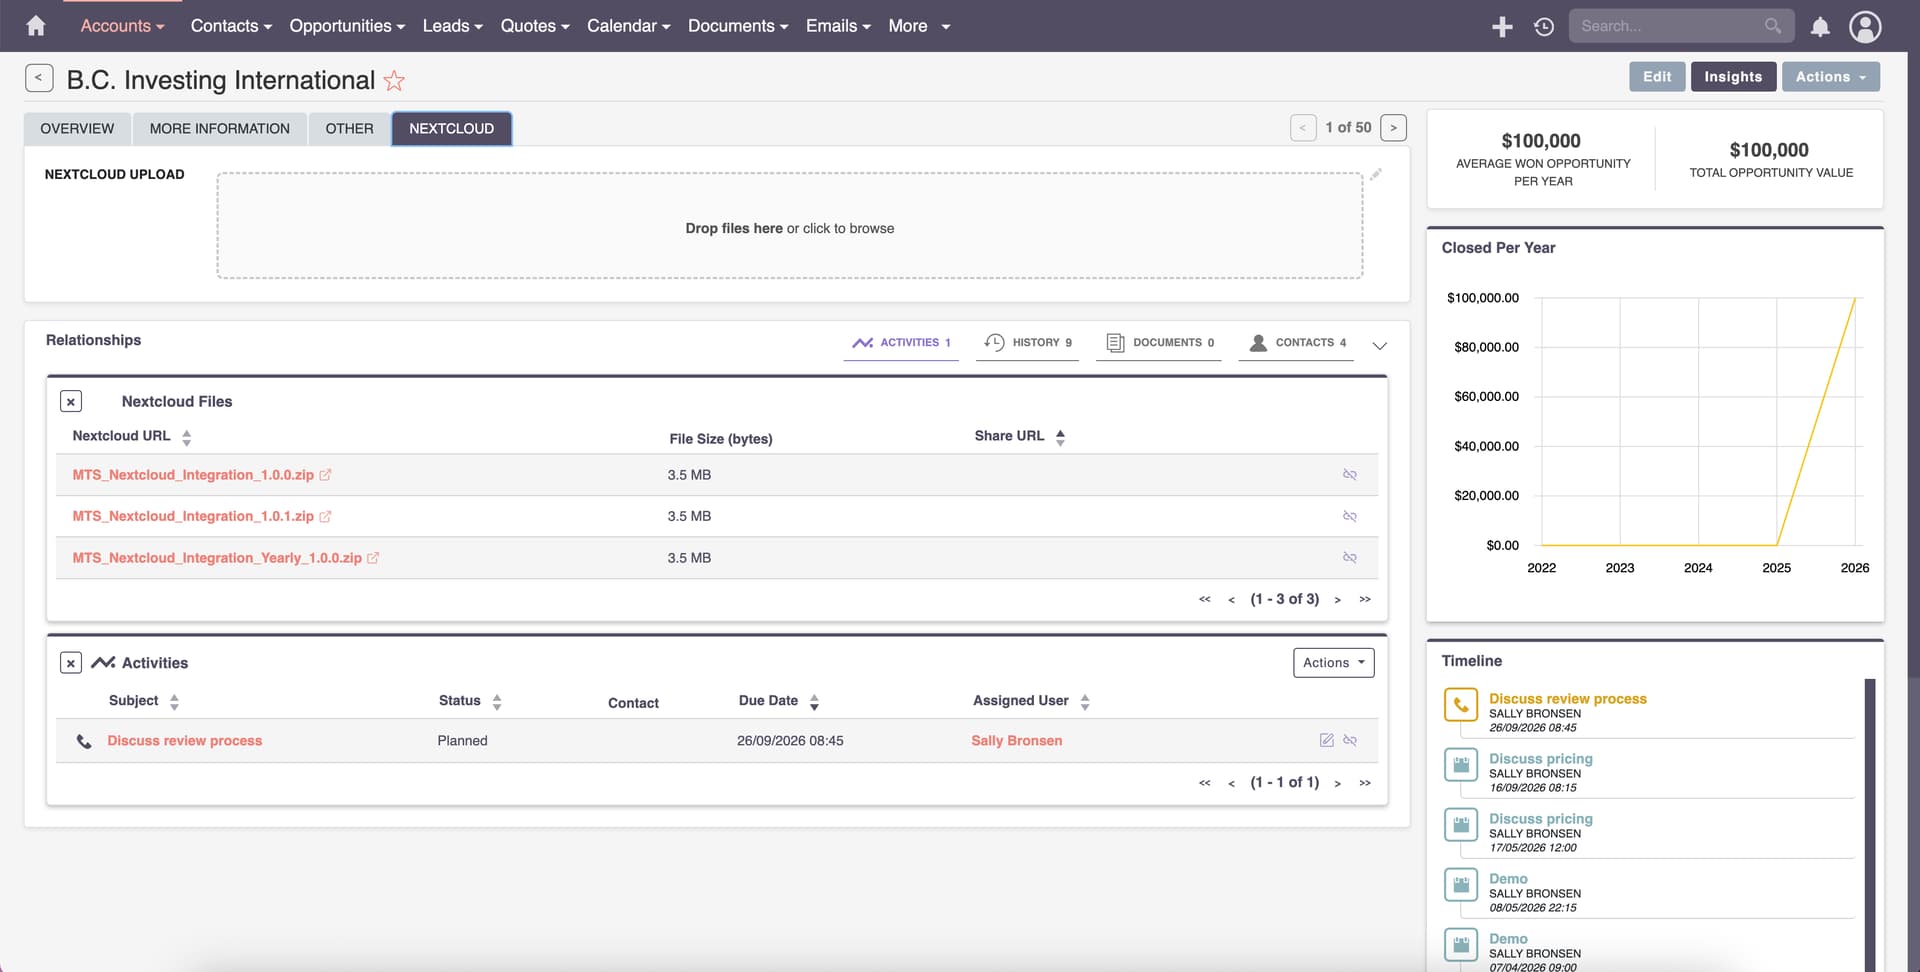Unlink MTS_Nextcloud_Integration_1.0.0.zip file row
The width and height of the screenshot is (1920, 972).
click(x=1349, y=475)
